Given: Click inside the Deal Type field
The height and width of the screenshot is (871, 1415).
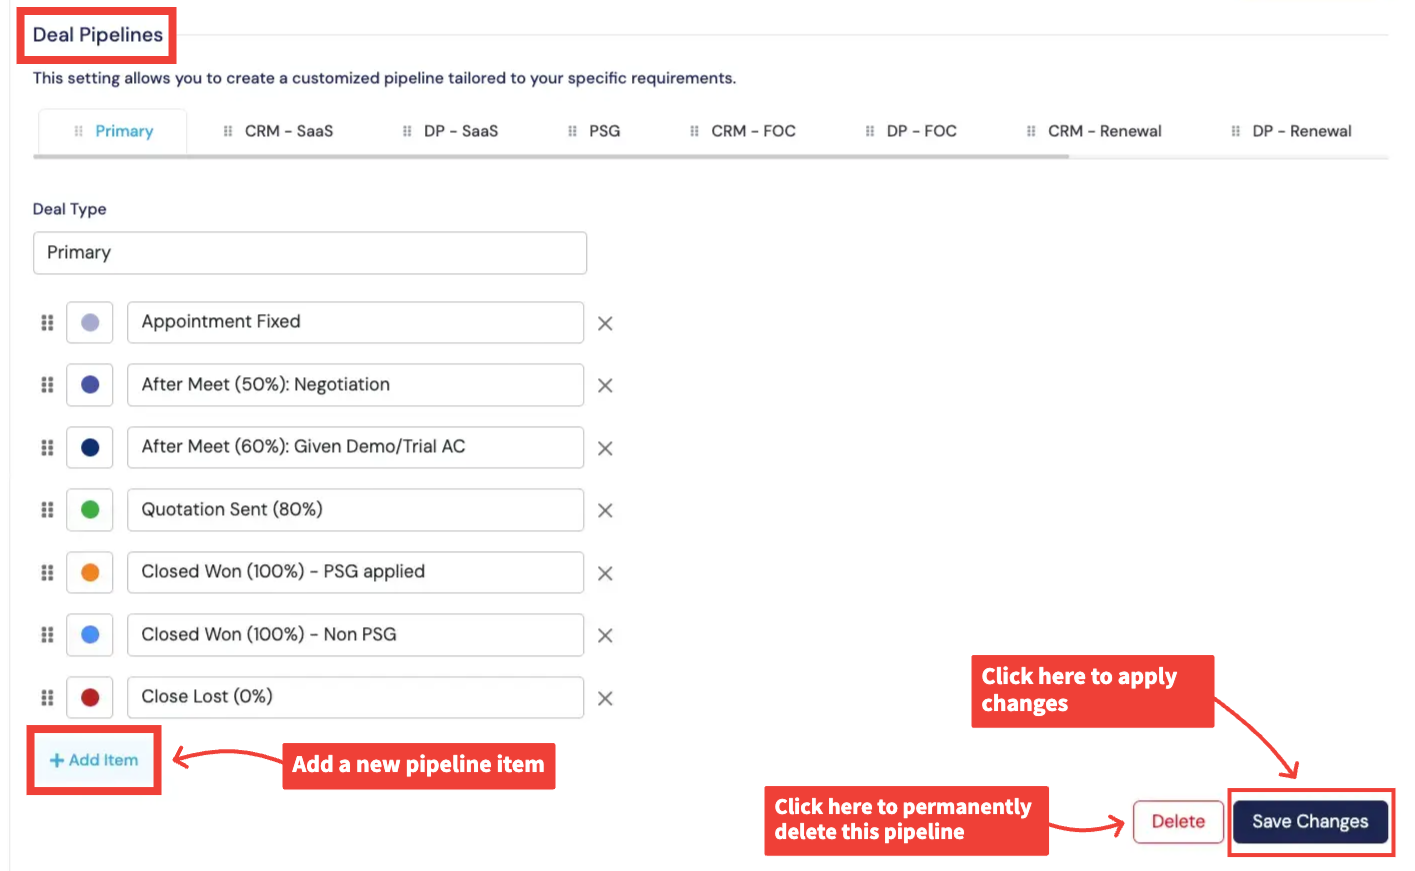Looking at the screenshot, I should click(x=310, y=252).
